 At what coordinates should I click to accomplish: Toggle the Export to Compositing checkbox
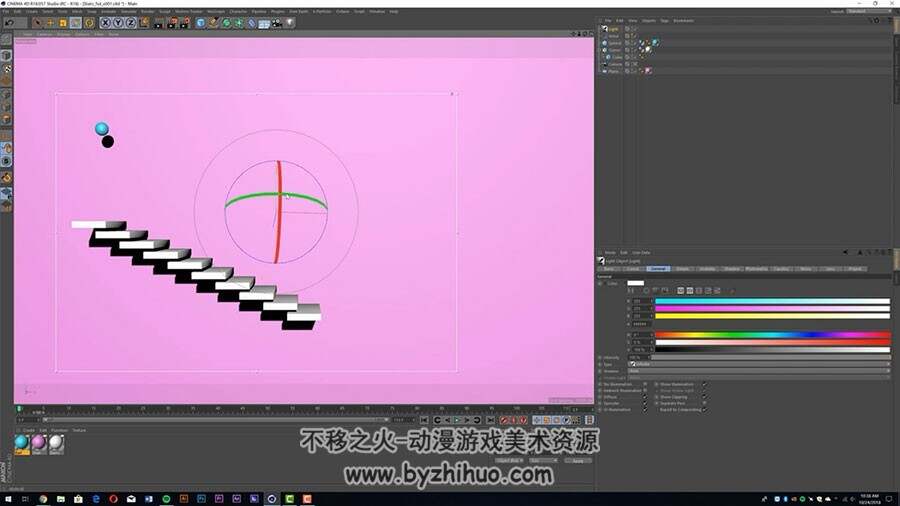704,410
